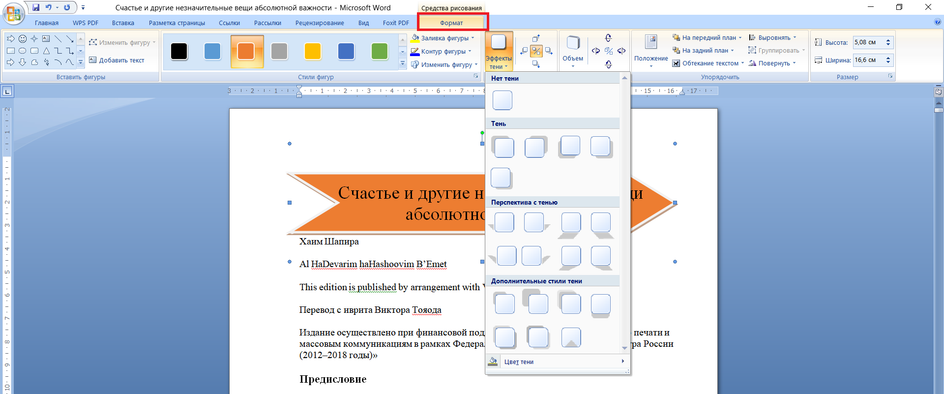Nudge shadow up icon
The image size is (944, 394).
point(536,39)
